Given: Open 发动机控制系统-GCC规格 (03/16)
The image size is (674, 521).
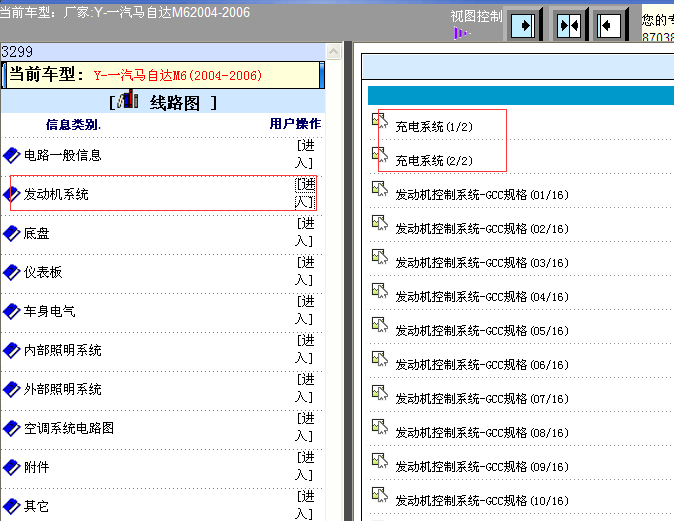Looking at the screenshot, I should [482, 263].
